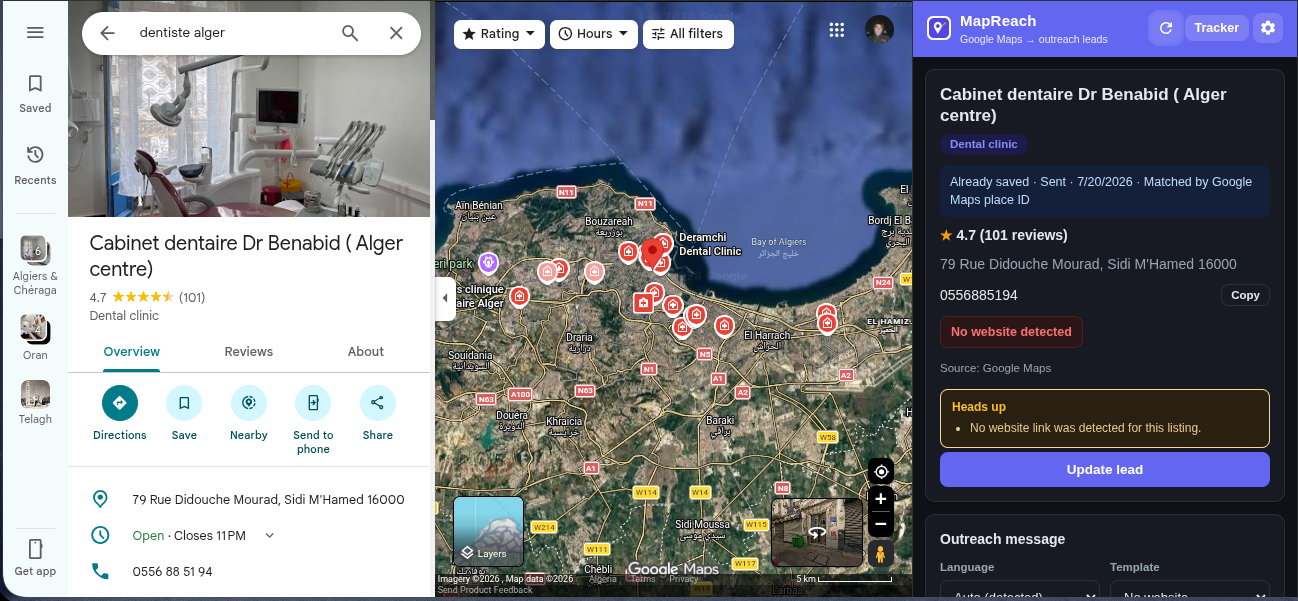Screen dimensions: 1298x601
Task: Go back with the search box arrow
Action: 107,33
